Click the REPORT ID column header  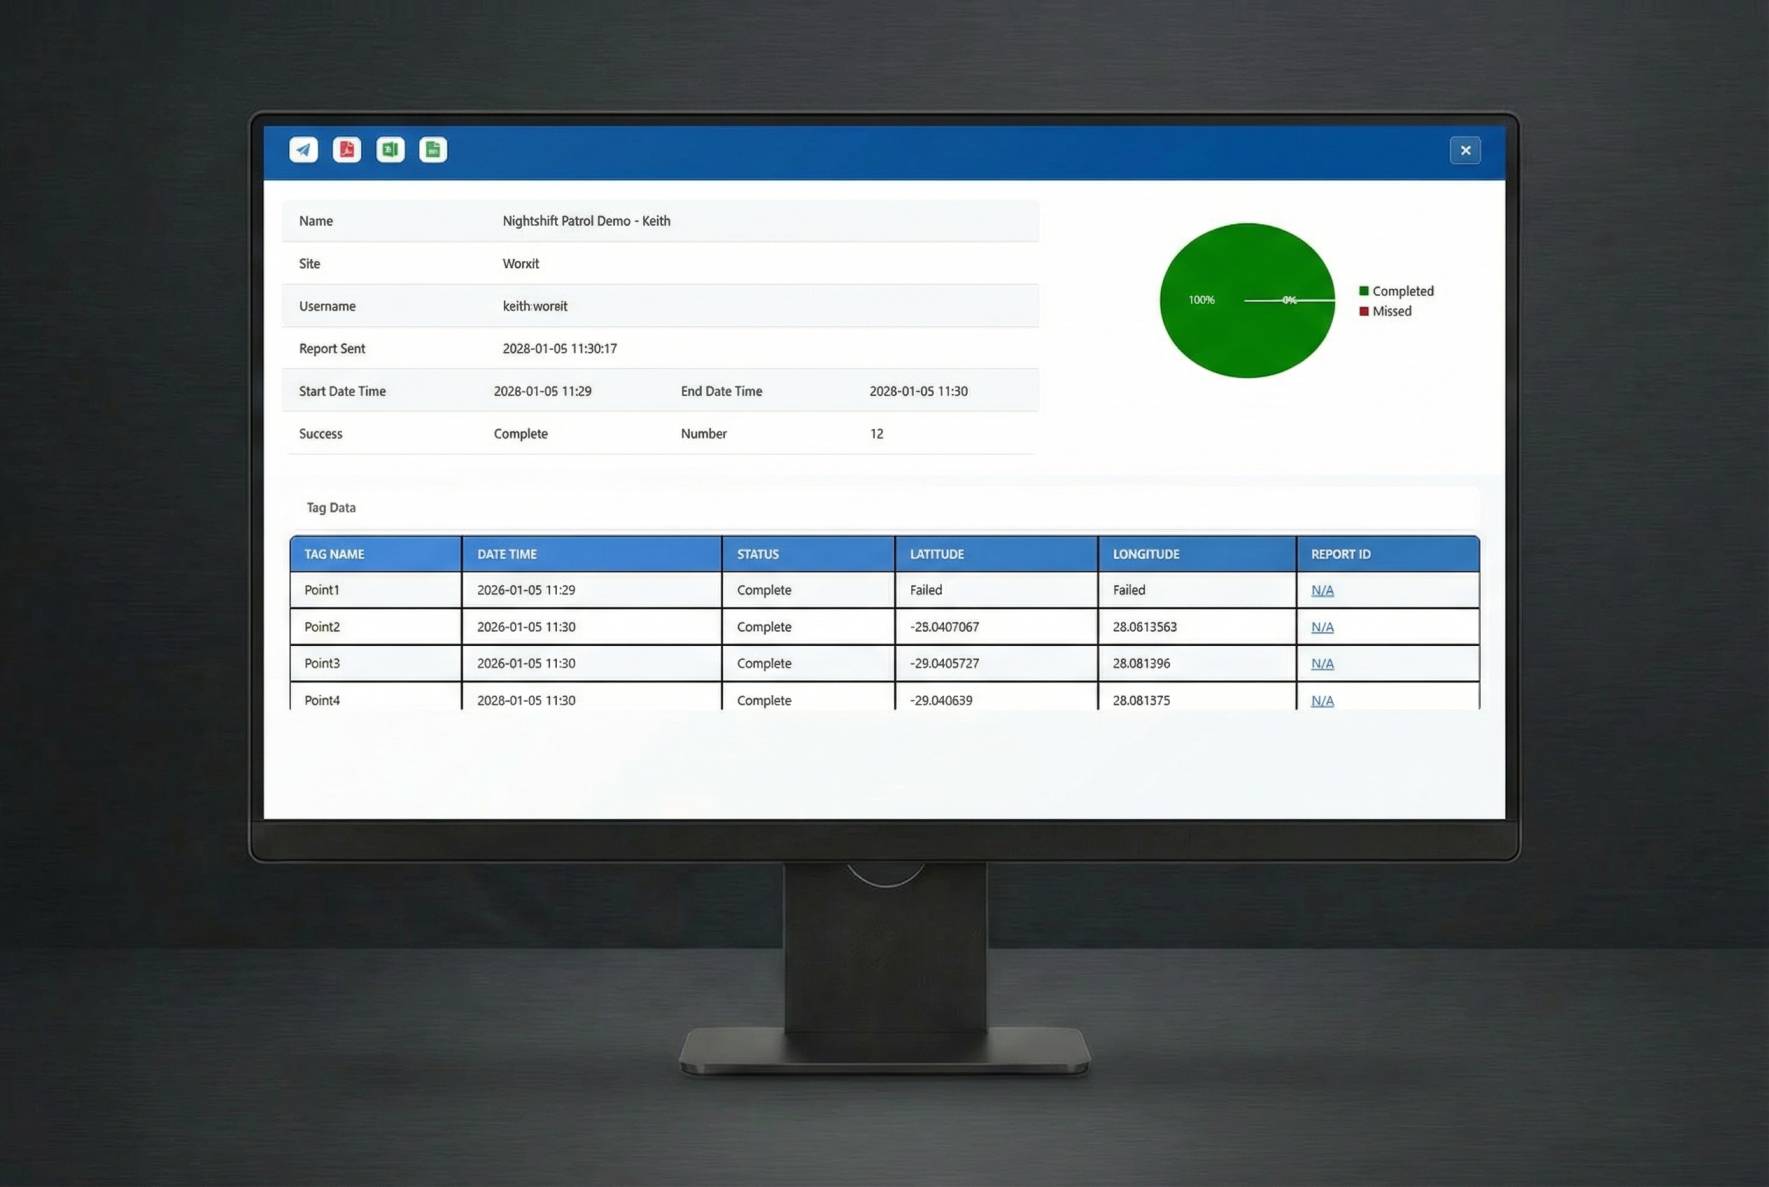pyautogui.click(x=1340, y=554)
